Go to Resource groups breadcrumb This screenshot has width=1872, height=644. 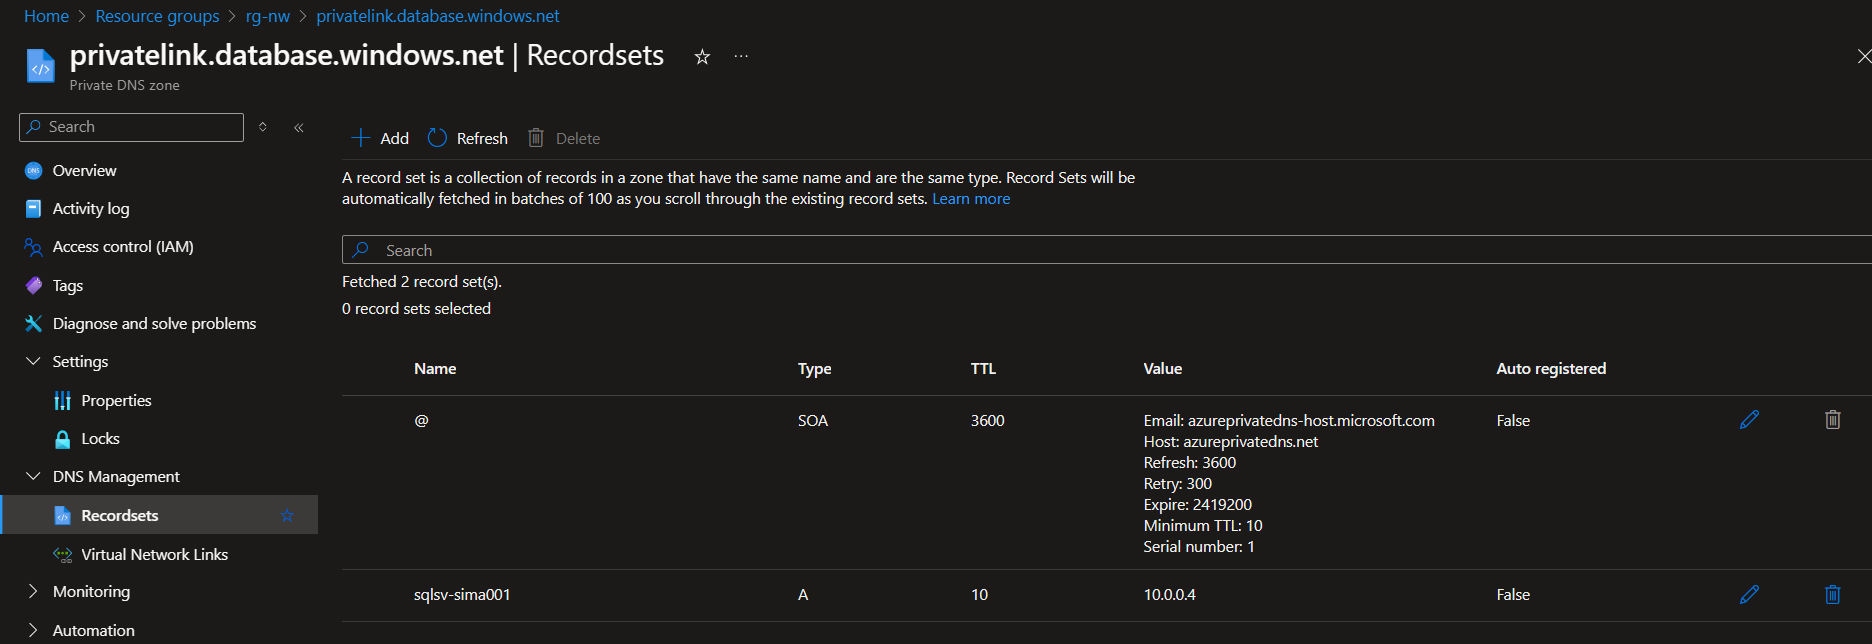[157, 16]
